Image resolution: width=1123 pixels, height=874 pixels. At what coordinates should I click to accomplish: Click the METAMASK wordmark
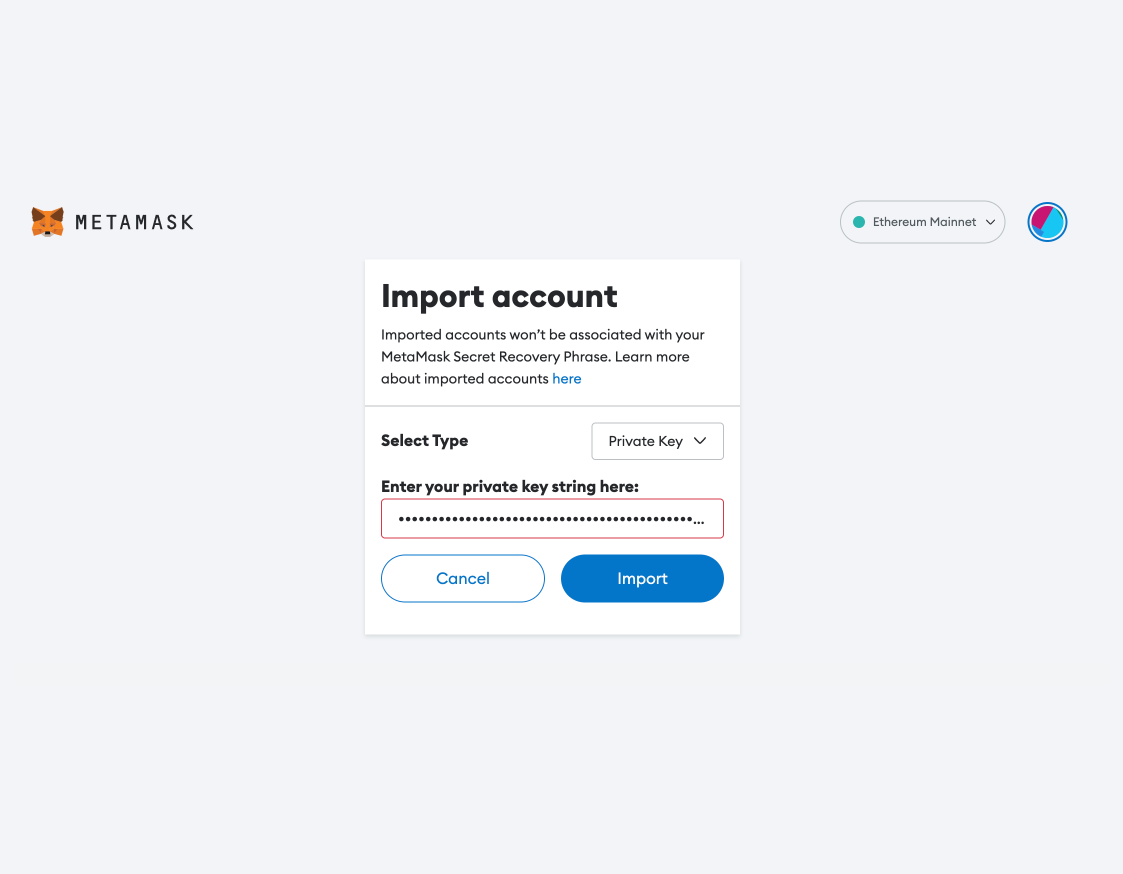coord(134,222)
